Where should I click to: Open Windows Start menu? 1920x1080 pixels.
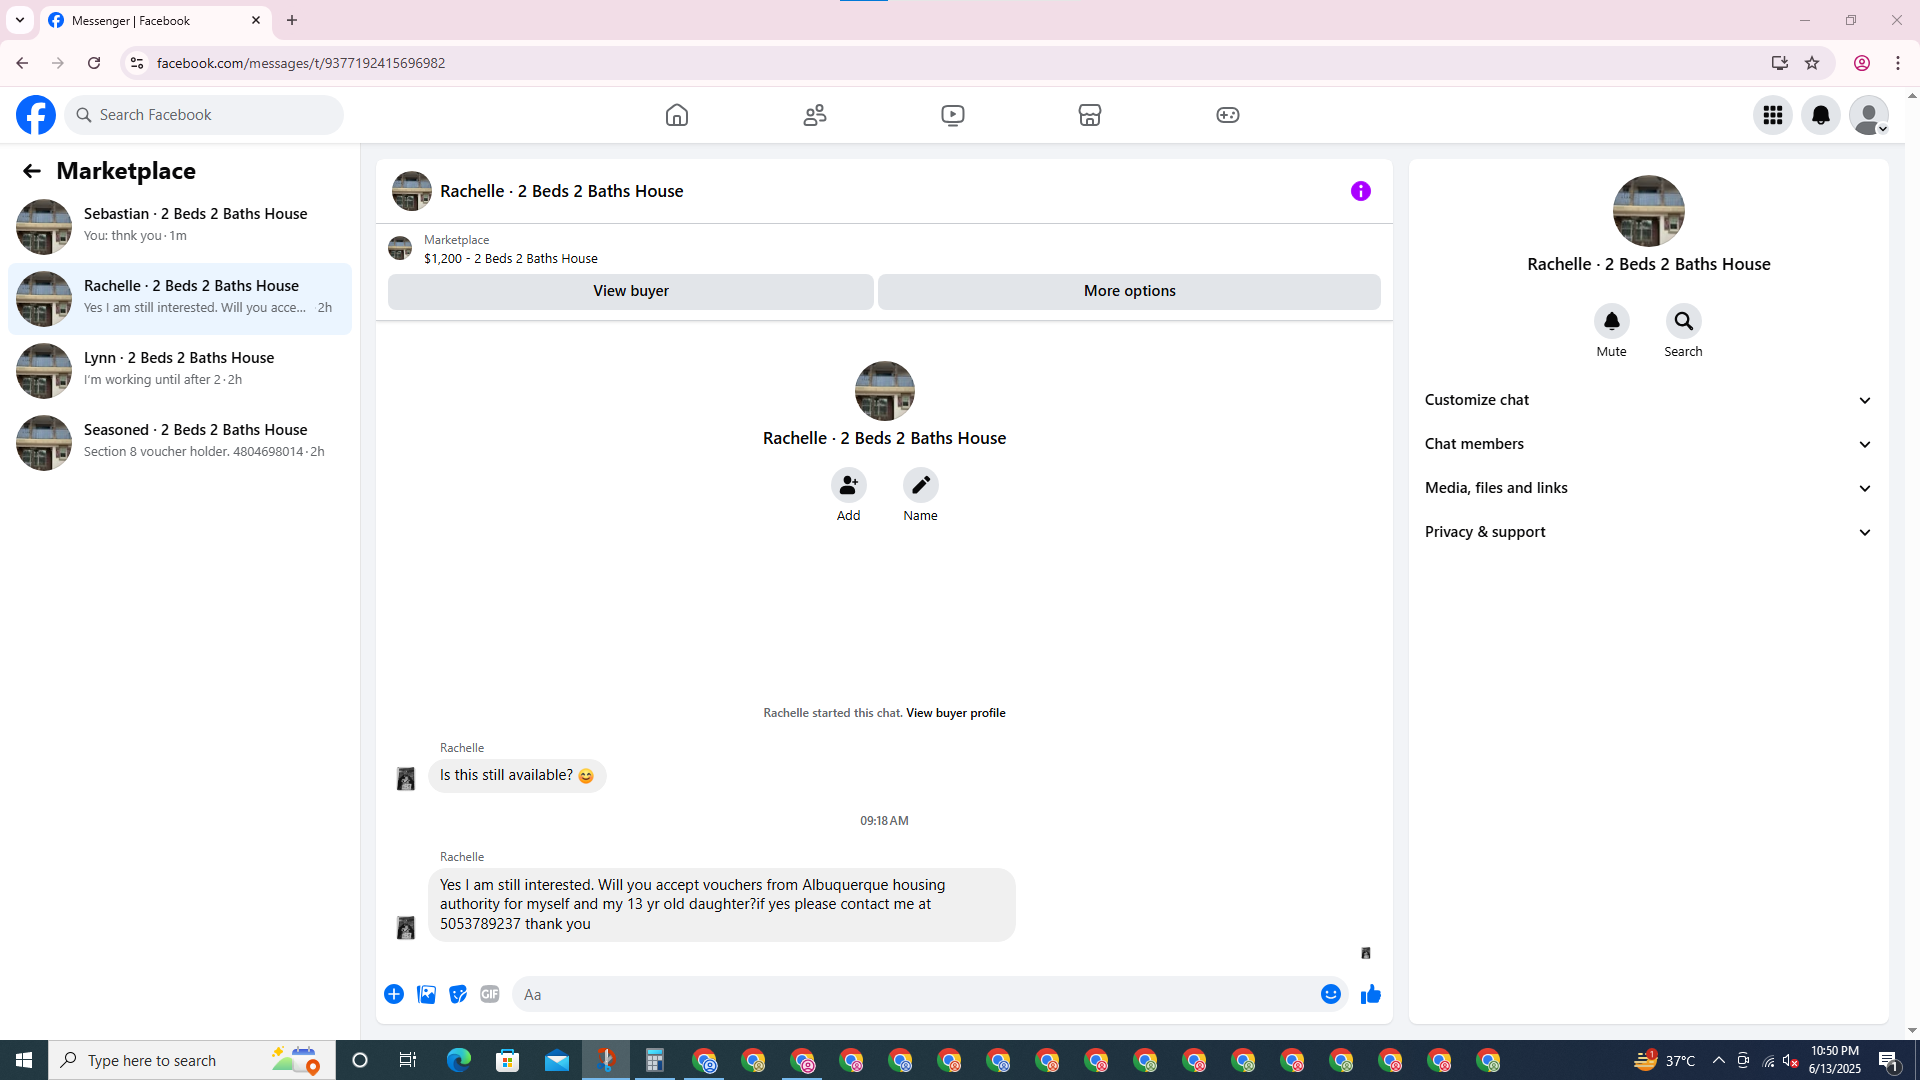click(24, 1060)
